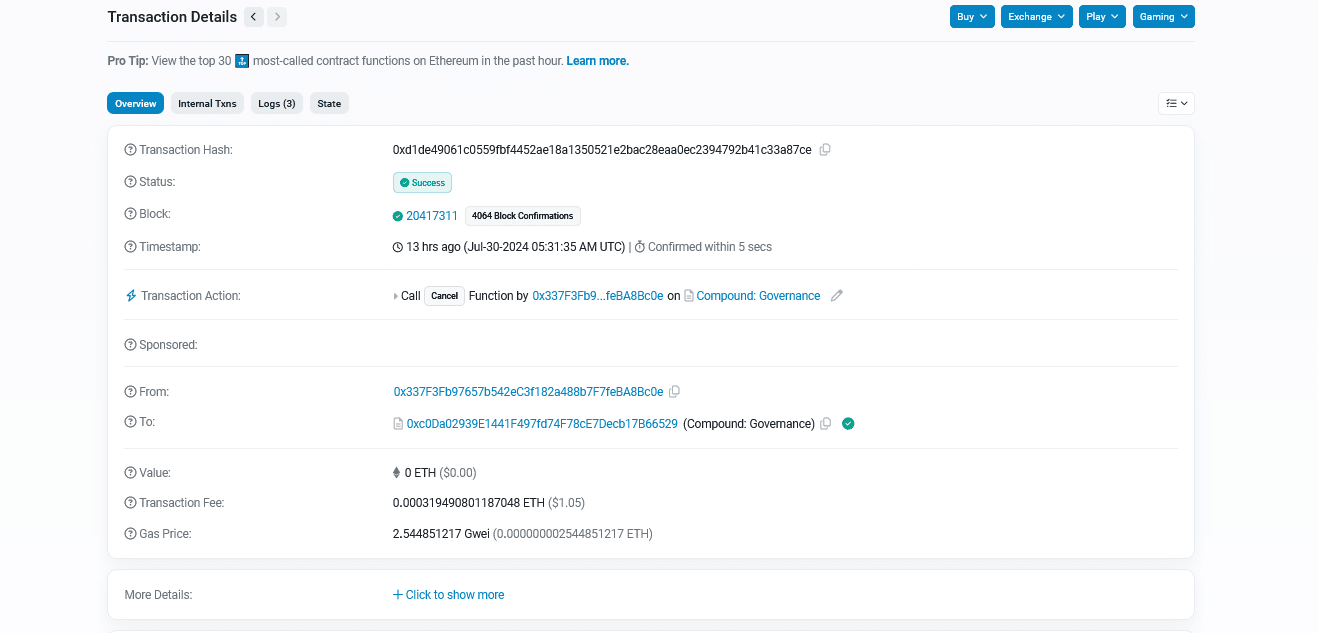Open the Play dropdown
Image resolution: width=1318 pixels, height=633 pixels.
[1102, 17]
